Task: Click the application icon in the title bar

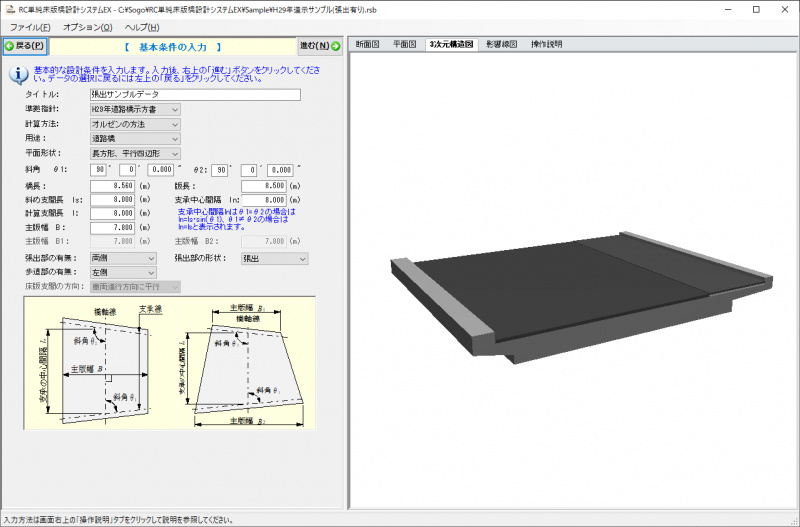Action: pos(10,10)
